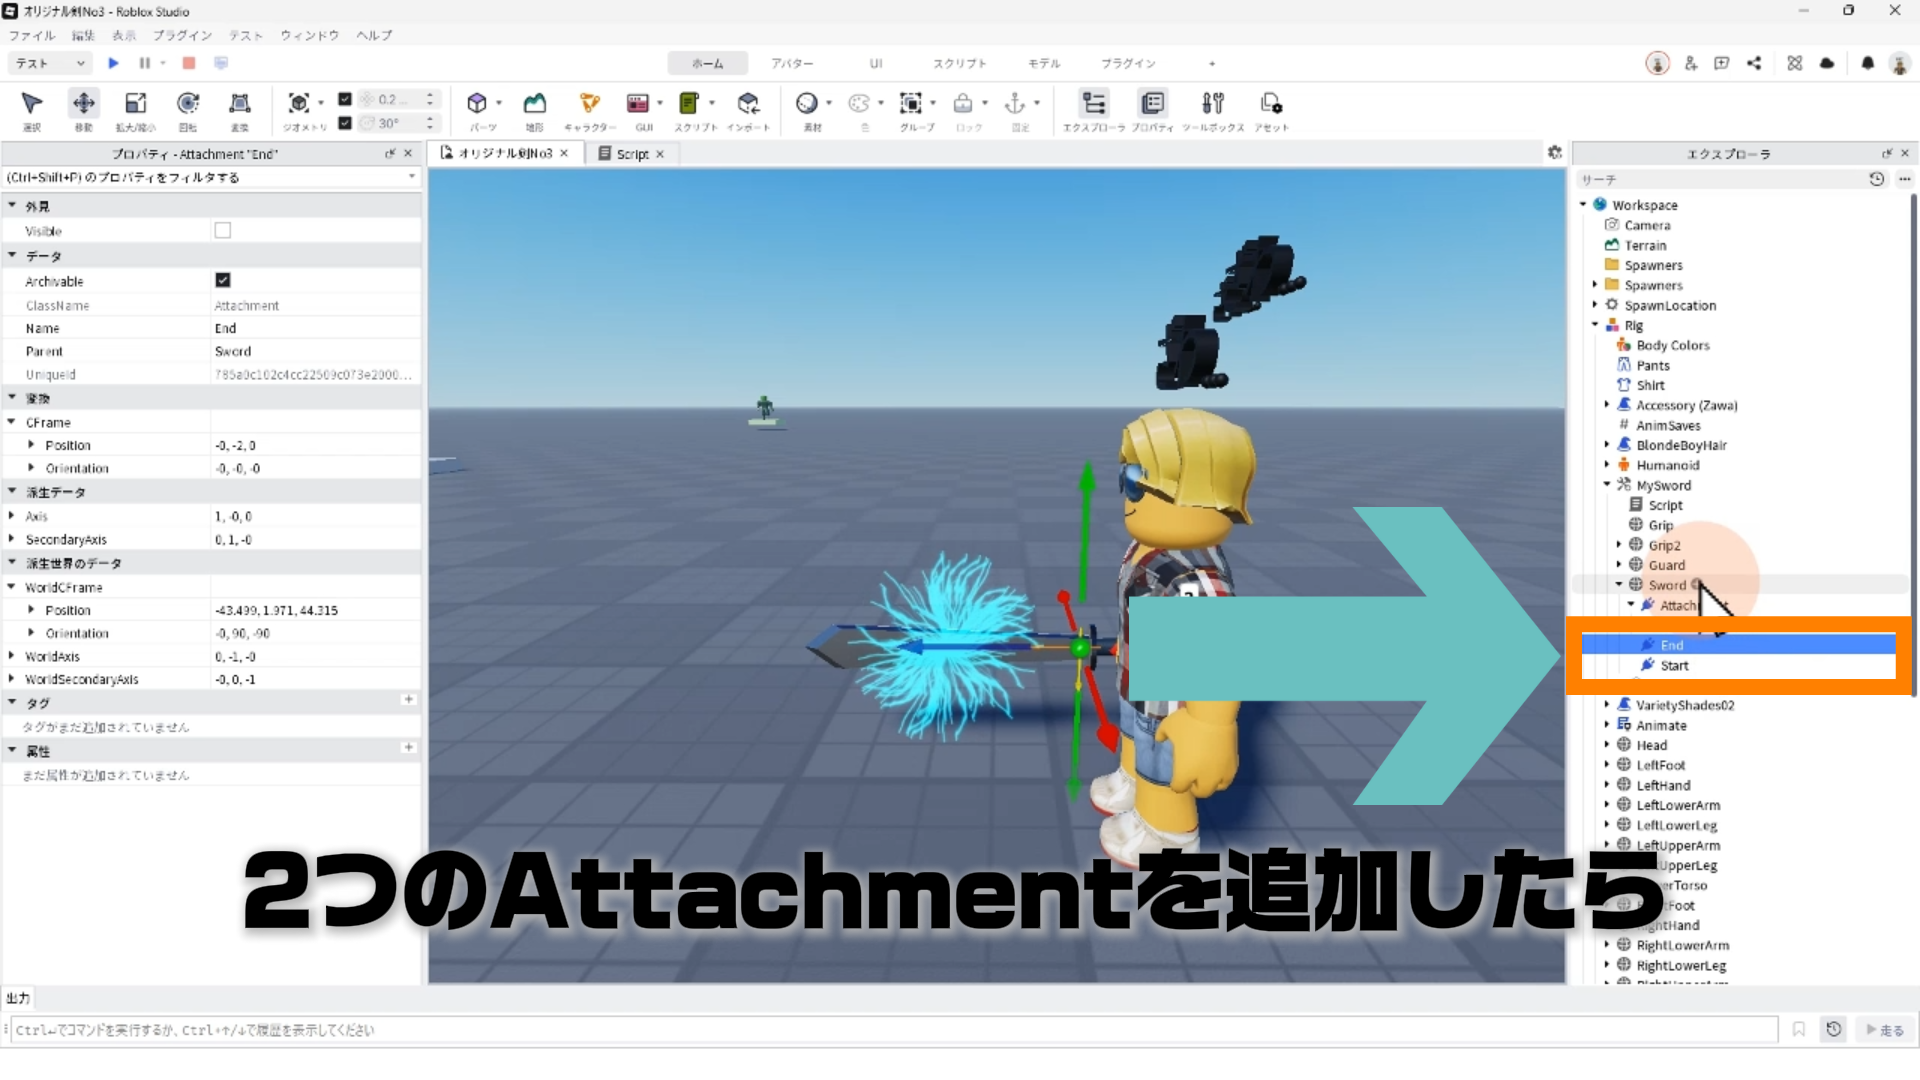
Task: Click the Anchor tool icon
Action: point(1014,104)
